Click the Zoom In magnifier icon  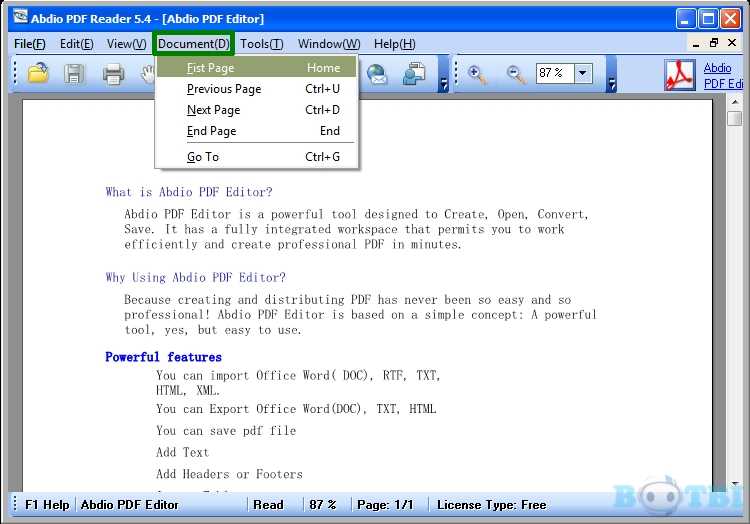click(478, 73)
